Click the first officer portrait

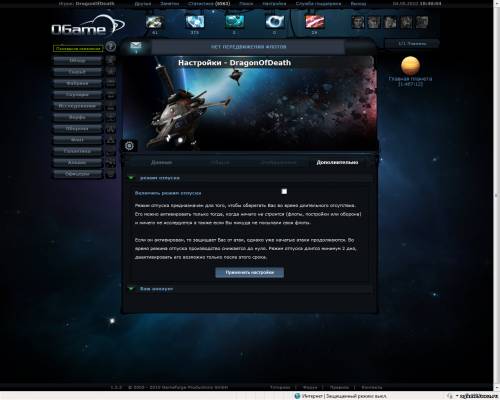tap(358, 22)
